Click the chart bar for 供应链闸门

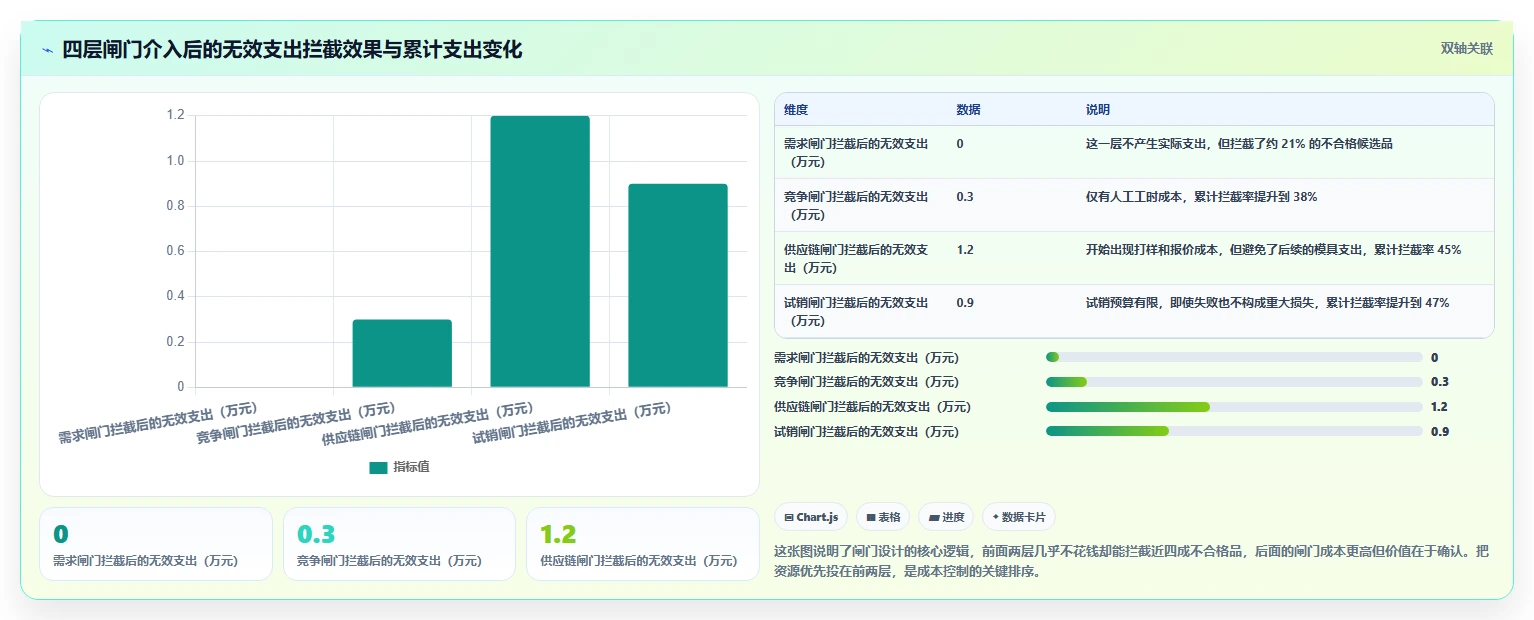pos(540,251)
